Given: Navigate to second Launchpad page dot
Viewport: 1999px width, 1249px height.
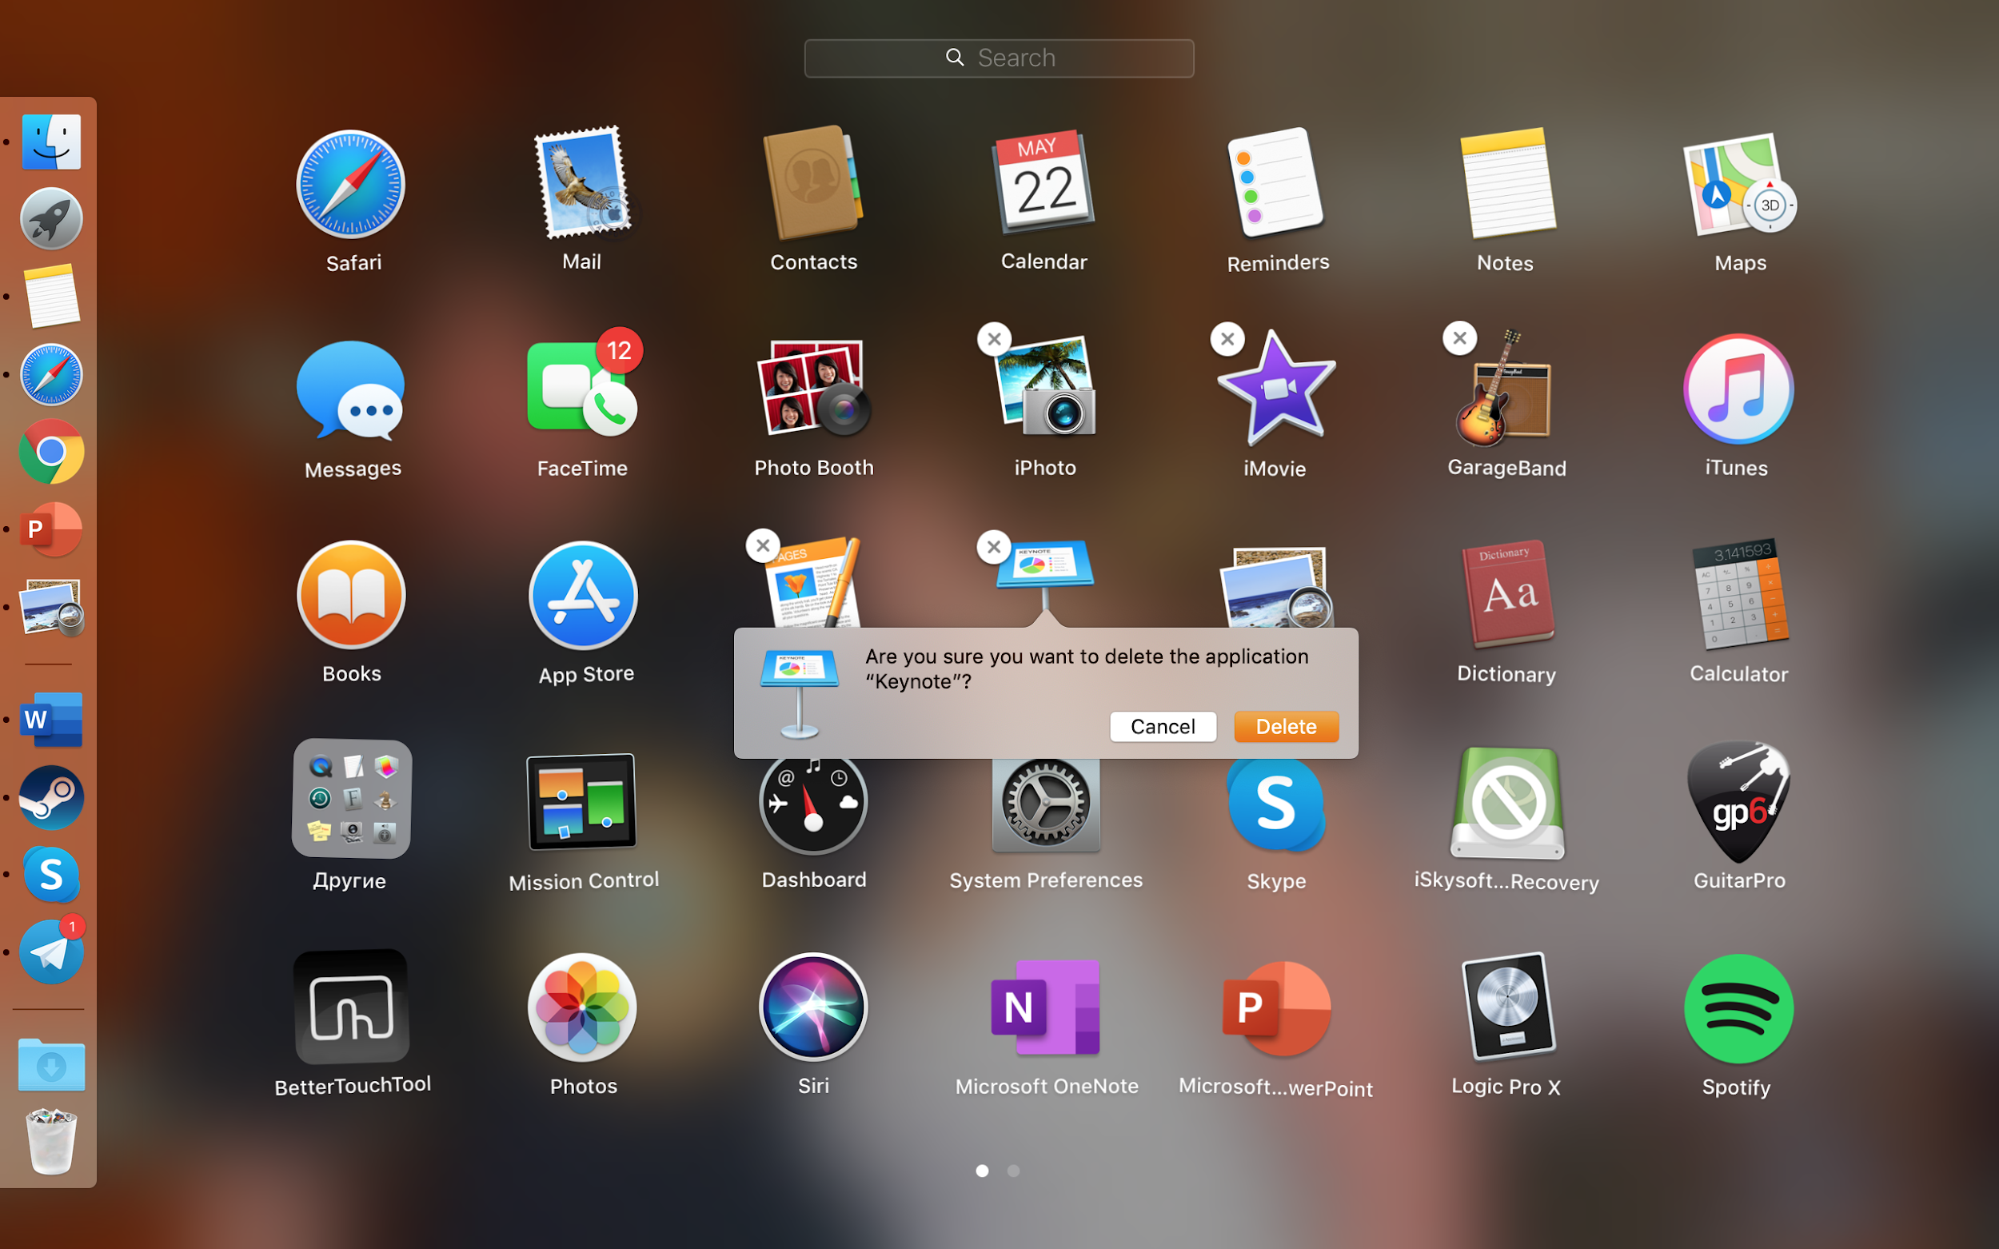Looking at the screenshot, I should point(1014,1171).
